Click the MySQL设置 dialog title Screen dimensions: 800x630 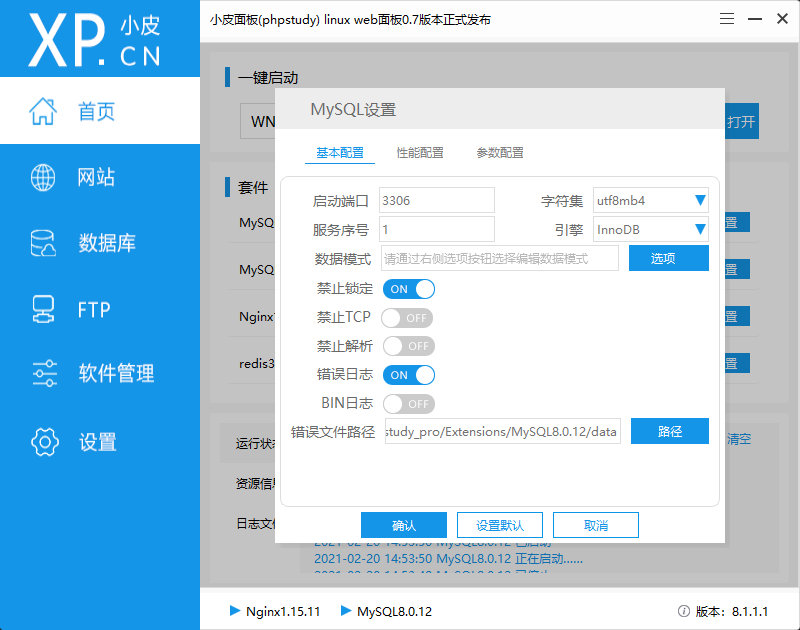353,110
